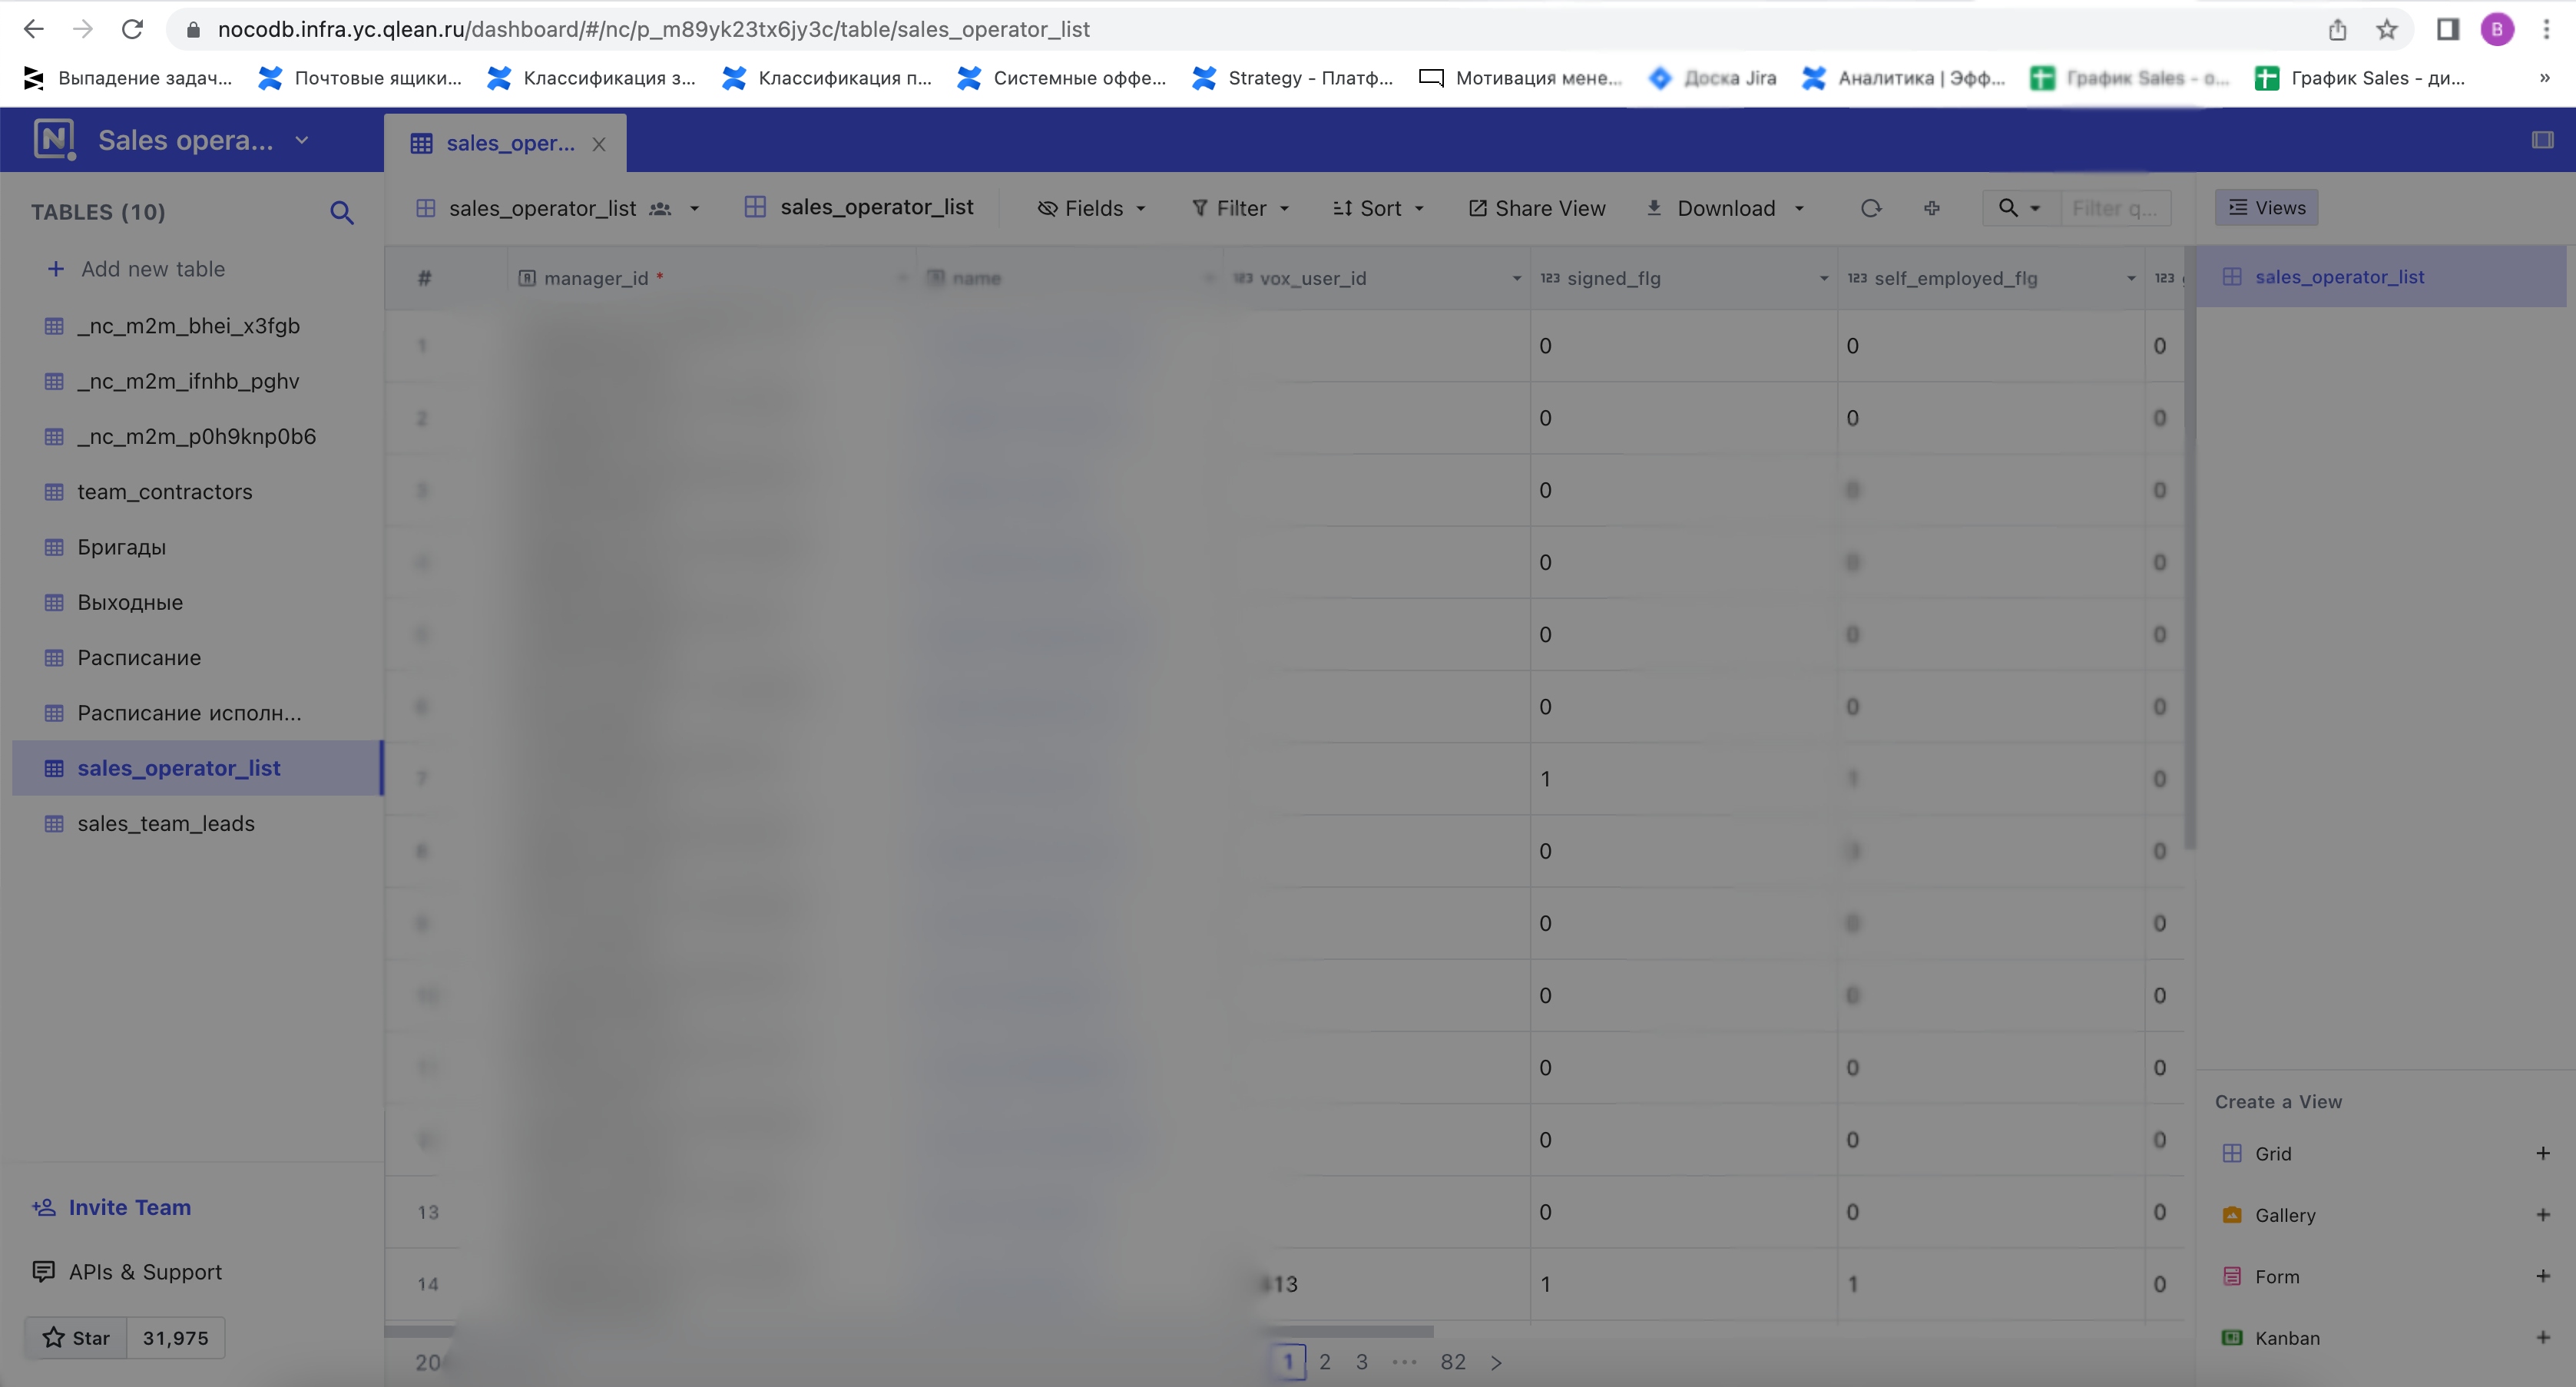Click the Invite Team link
This screenshot has width=2576, height=1387.
tap(112, 1207)
